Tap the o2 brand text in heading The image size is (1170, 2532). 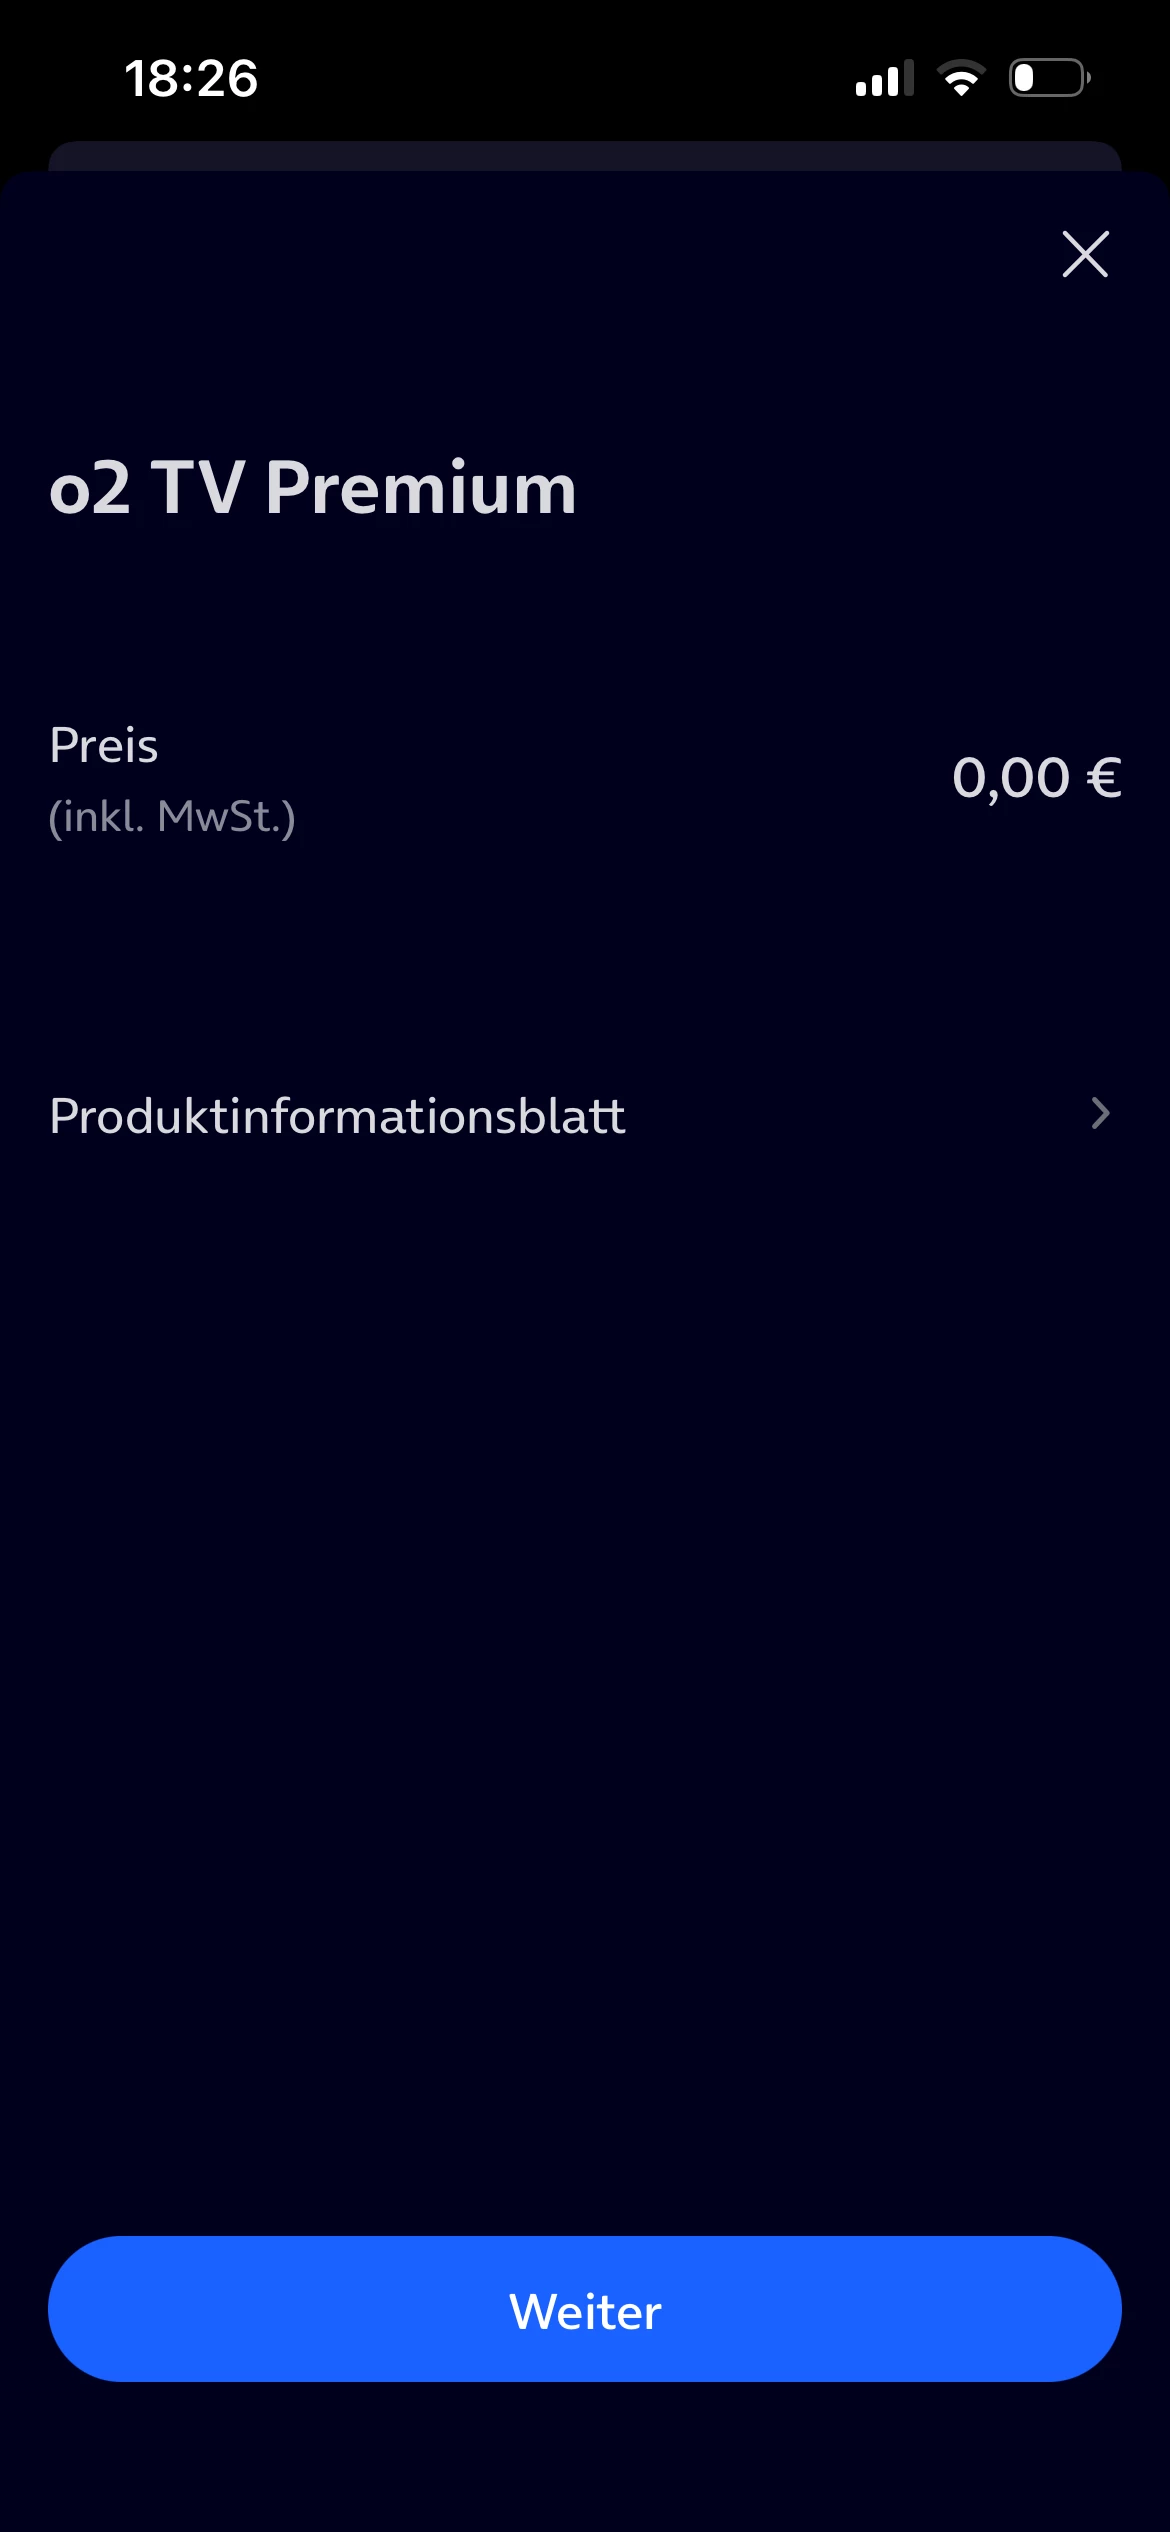point(90,488)
